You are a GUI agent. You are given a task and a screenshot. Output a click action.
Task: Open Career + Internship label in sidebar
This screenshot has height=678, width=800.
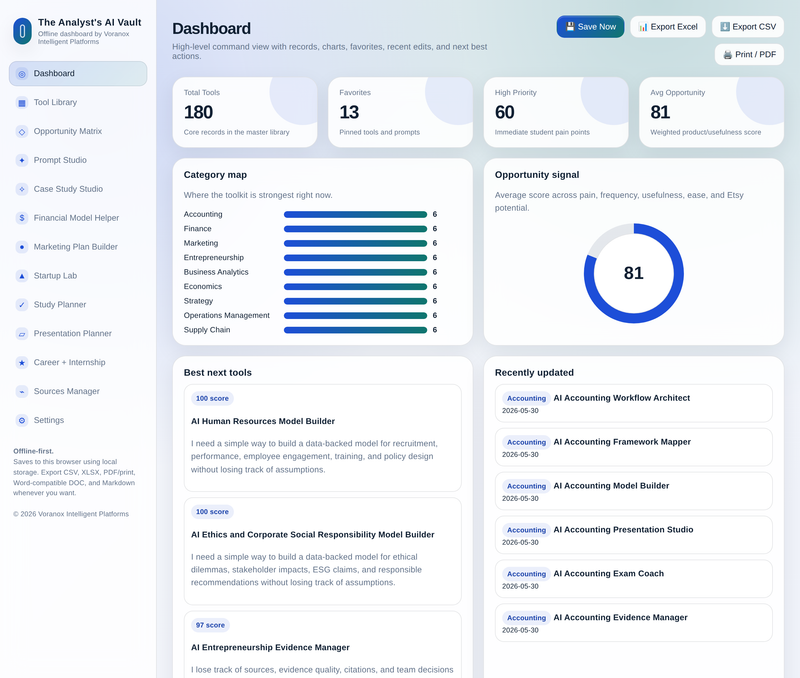[69, 363]
